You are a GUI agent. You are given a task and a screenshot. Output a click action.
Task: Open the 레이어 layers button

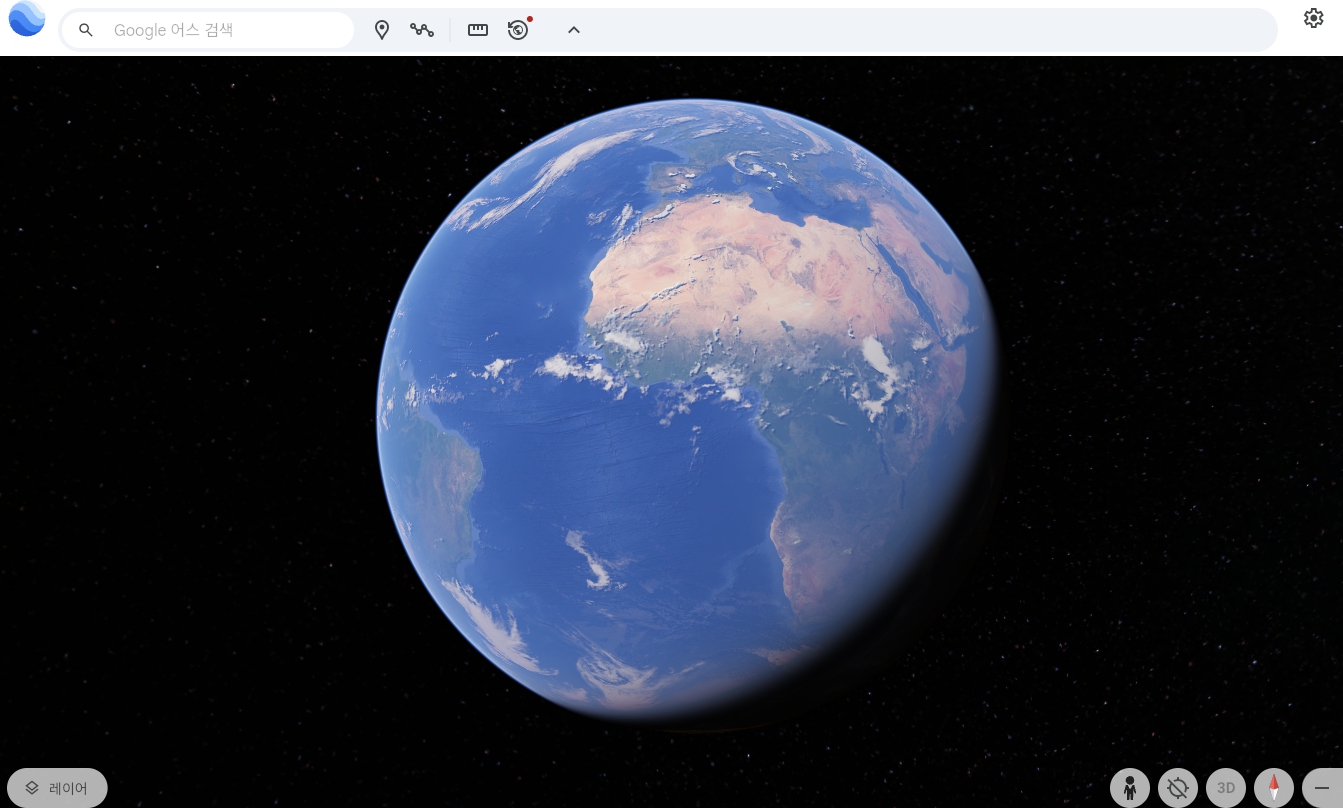point(57,788)
